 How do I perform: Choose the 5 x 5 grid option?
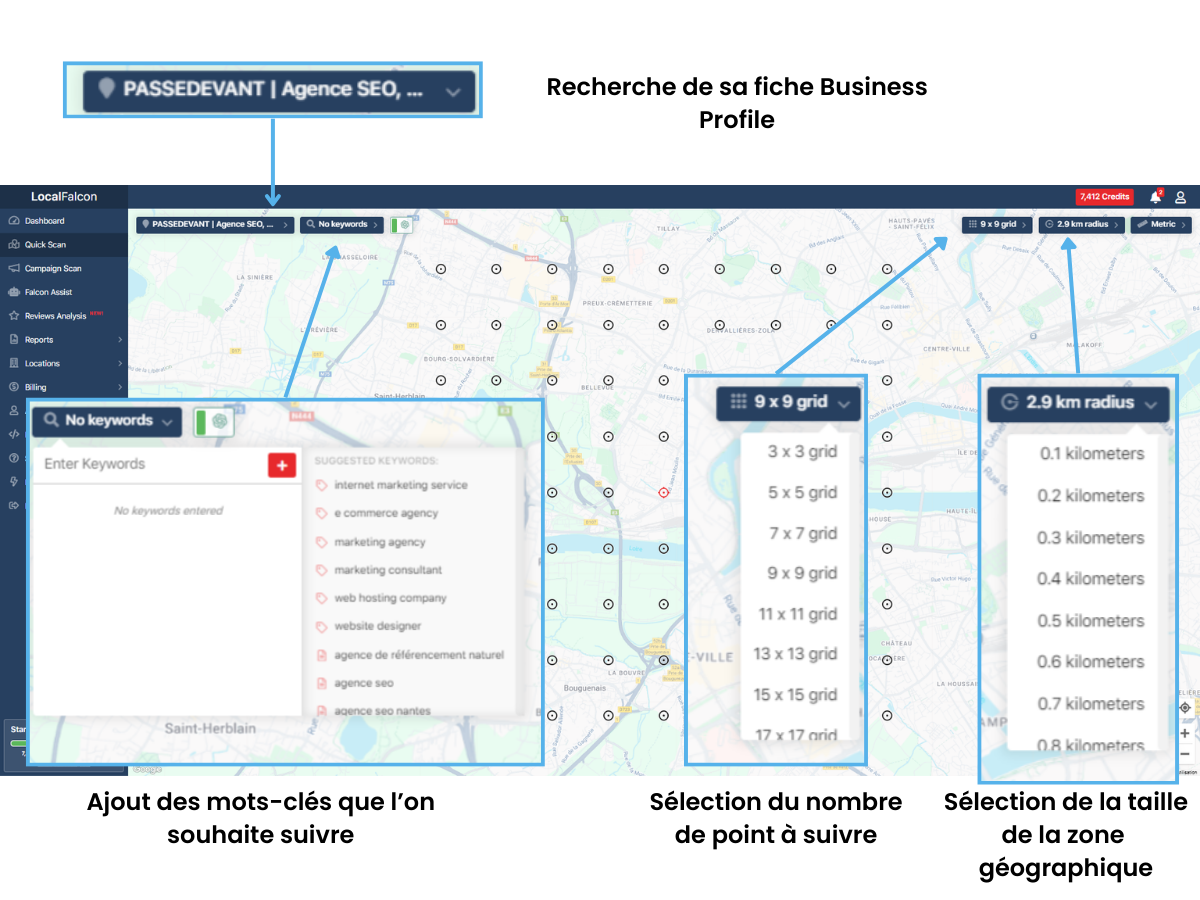802,493
